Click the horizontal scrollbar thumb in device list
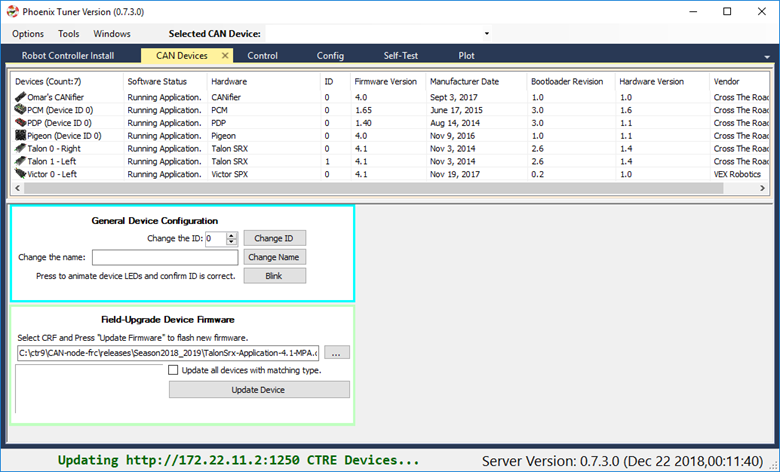 point(373,188)
